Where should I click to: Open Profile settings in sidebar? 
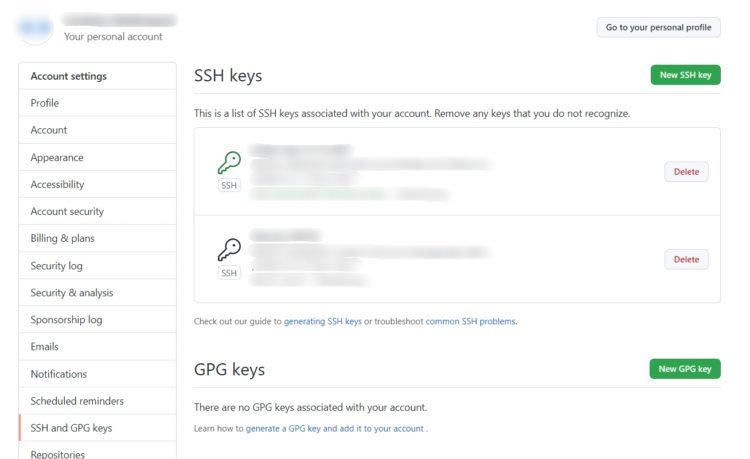(98, 103)
